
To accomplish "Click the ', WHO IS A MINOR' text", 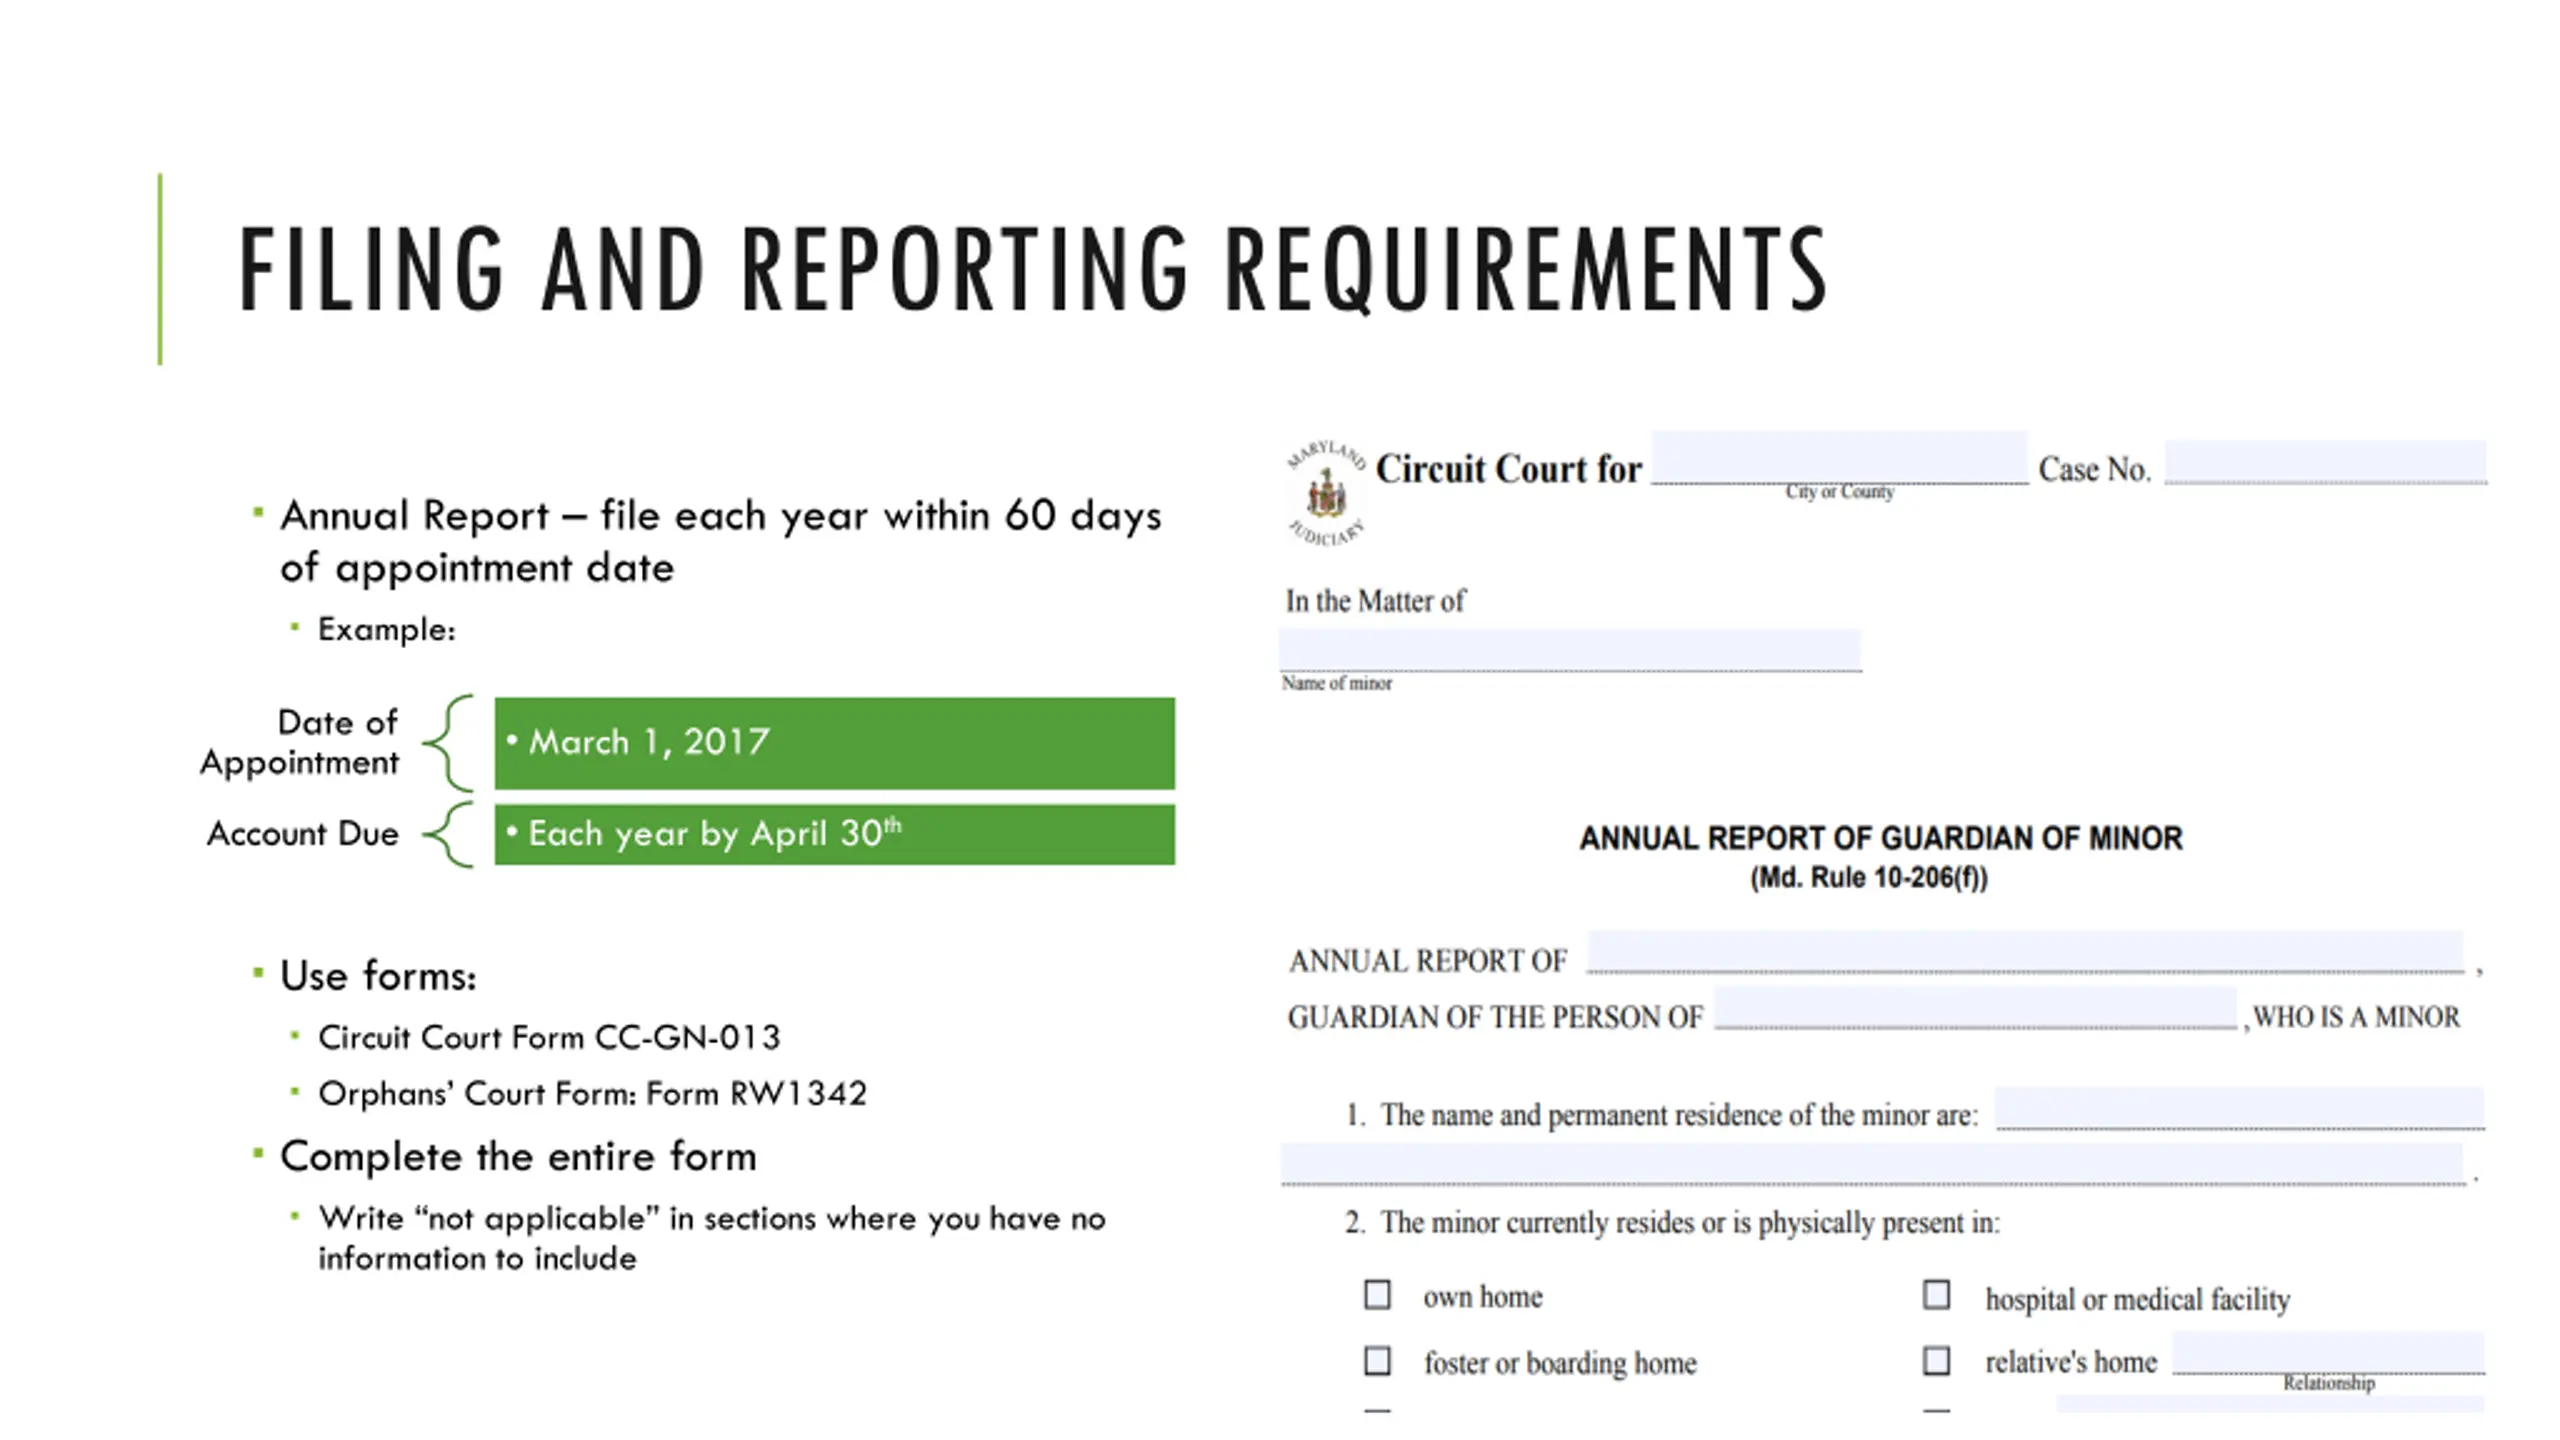I will coord(2351,1018).
